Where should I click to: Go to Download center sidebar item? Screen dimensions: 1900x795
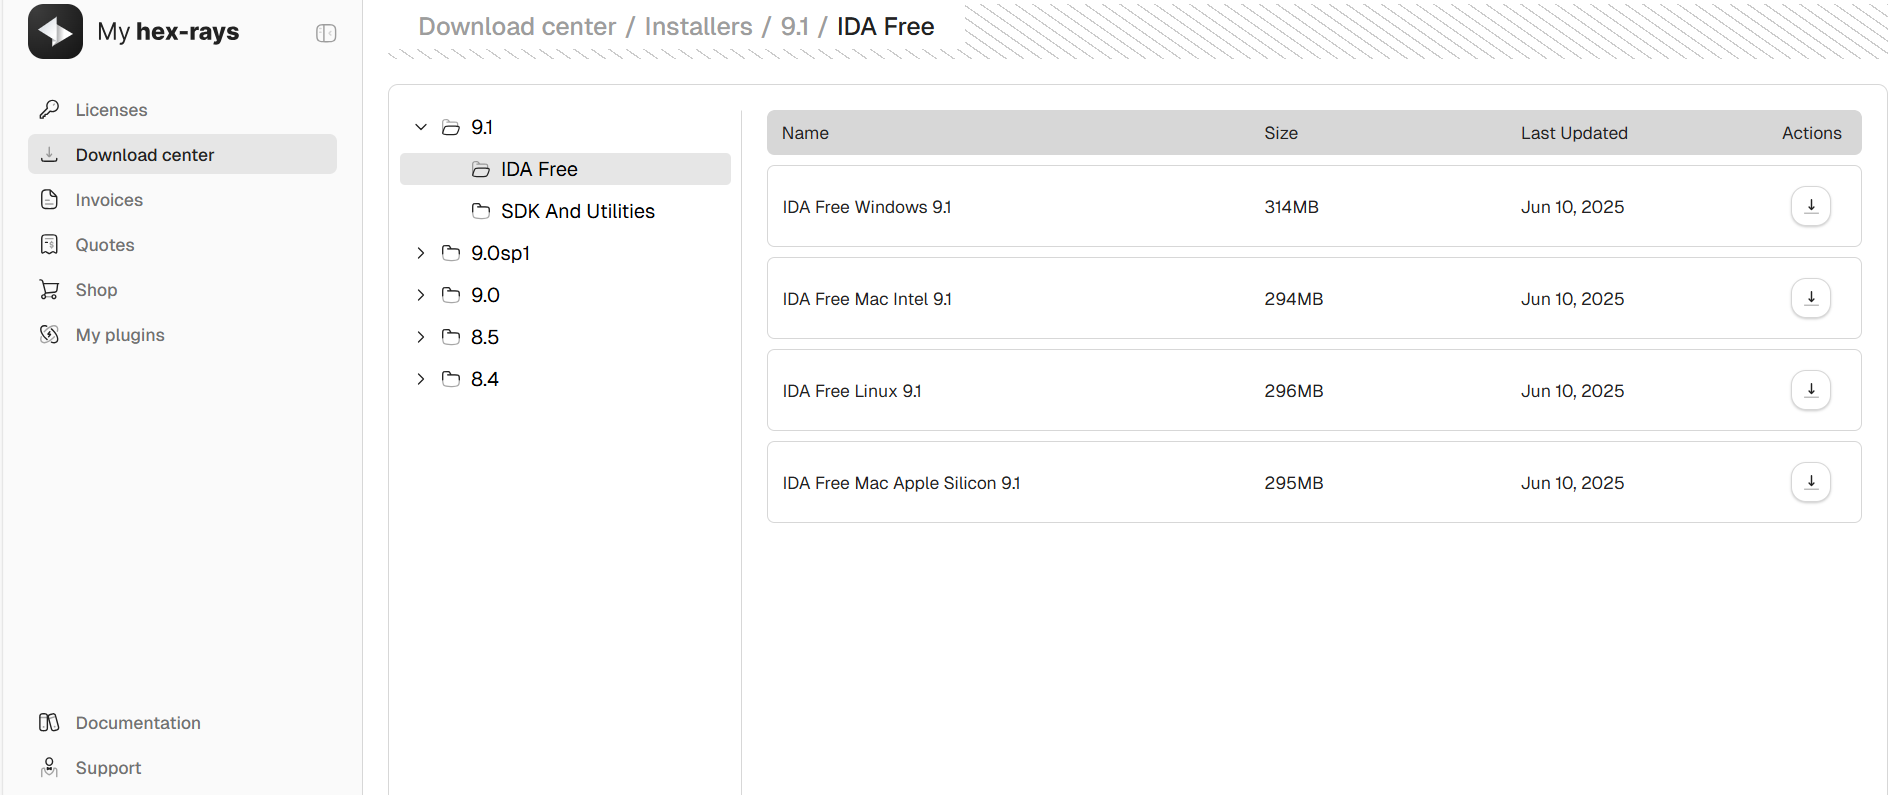coord(145,155)
